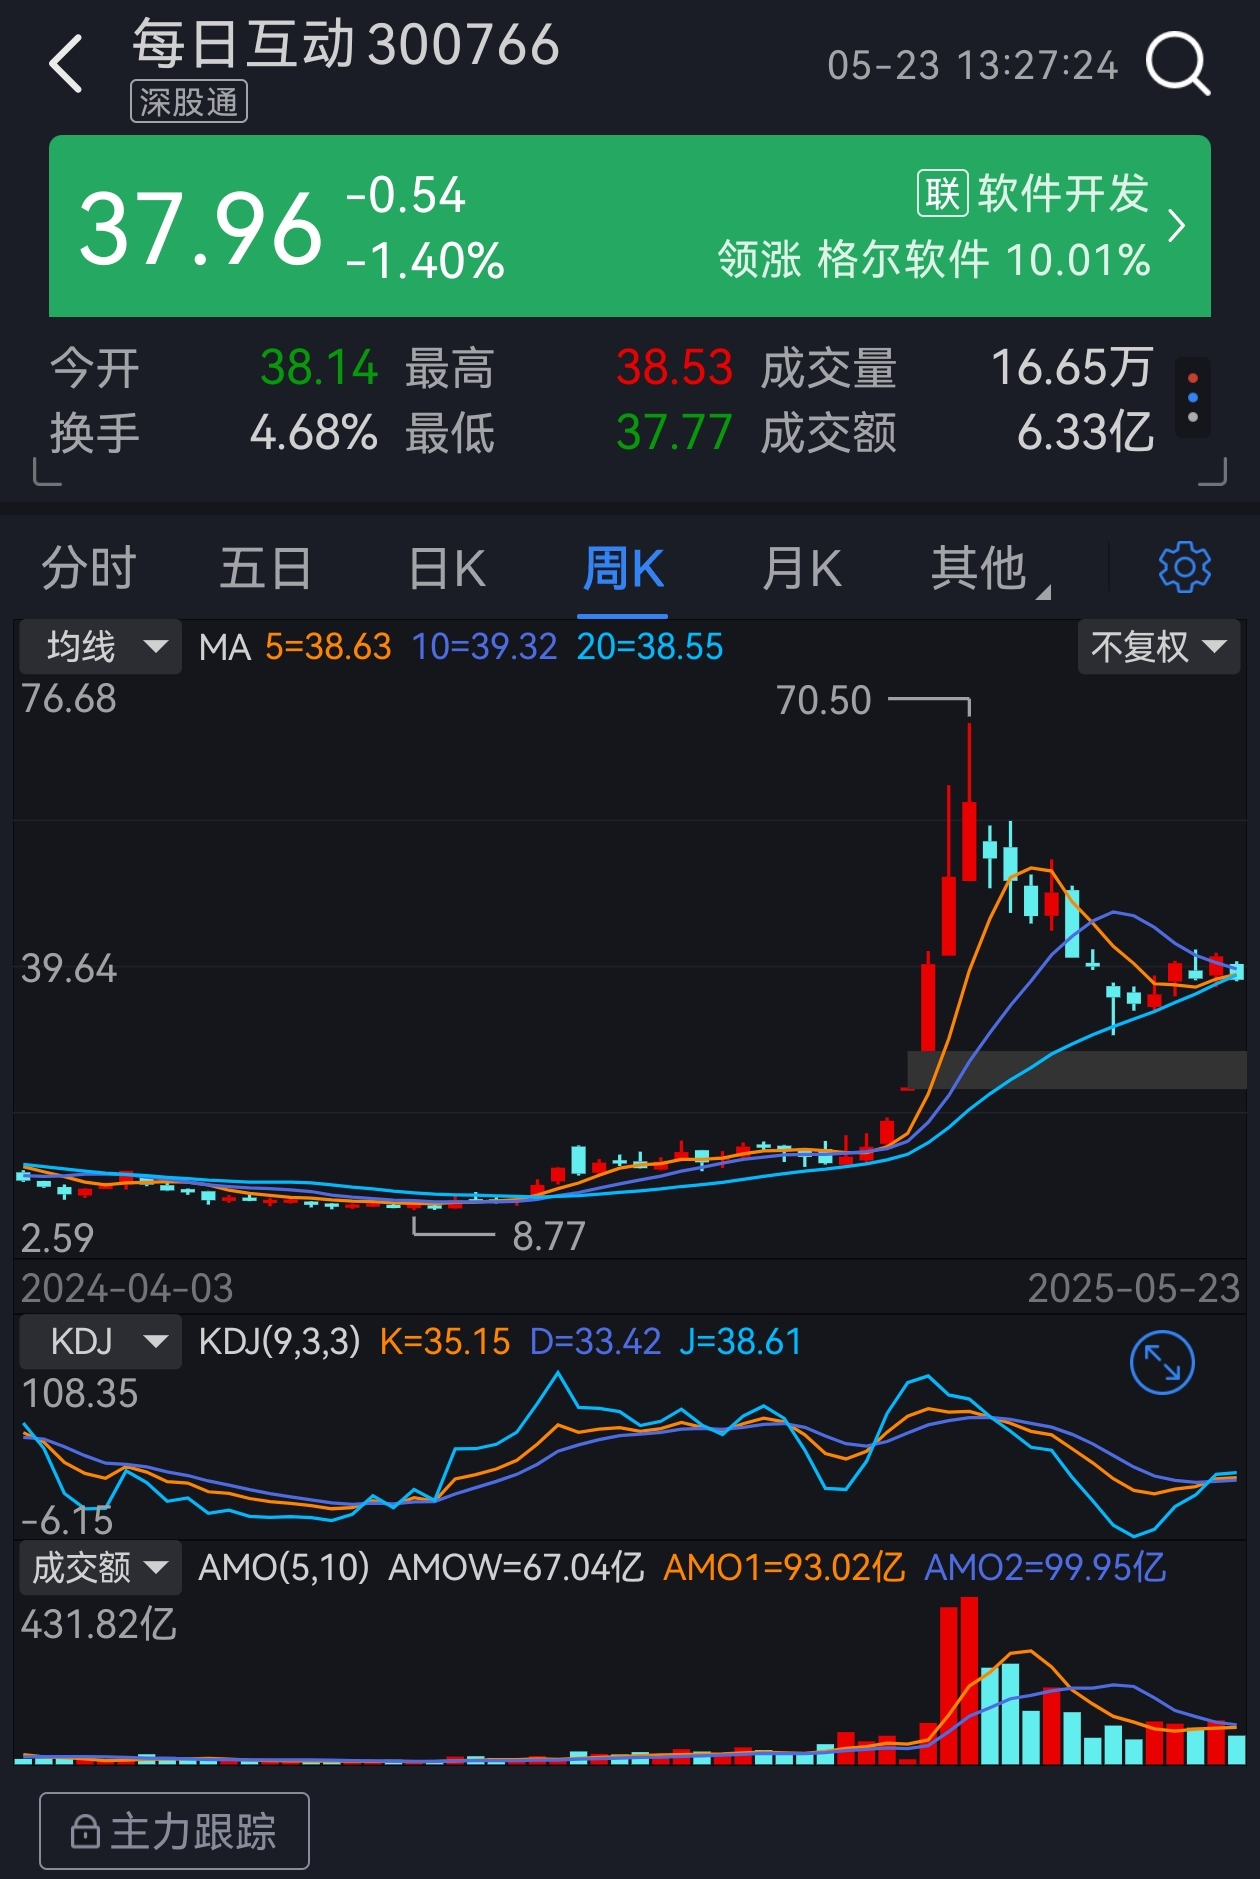This screenshot has width=1260, height=1879.
Task: Tap the 2025-05-23 end date label
Action: click(x=1134, y=1288)
